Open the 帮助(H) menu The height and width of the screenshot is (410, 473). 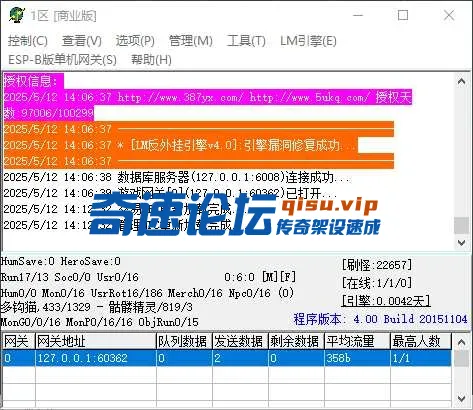tap(151, 60)
